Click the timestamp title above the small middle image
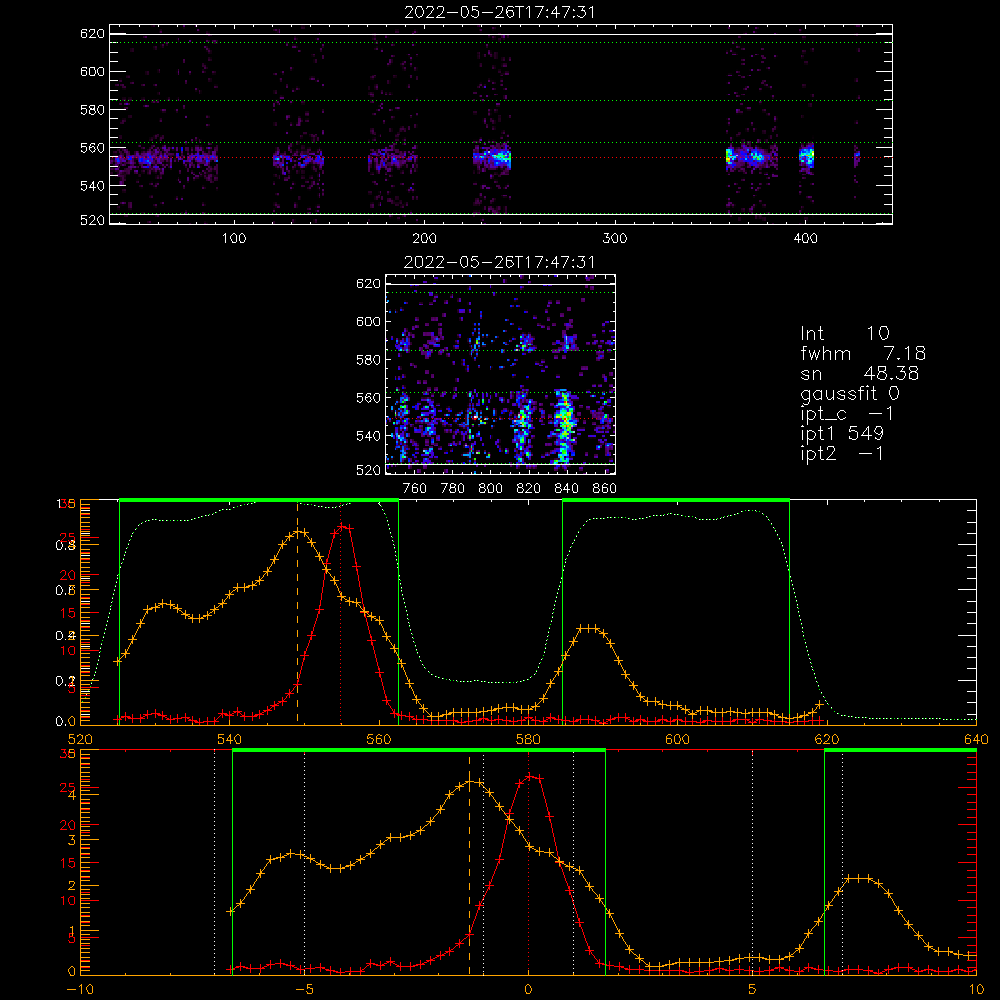The height and width of the screenshot is (1000, 1000). 500,262
